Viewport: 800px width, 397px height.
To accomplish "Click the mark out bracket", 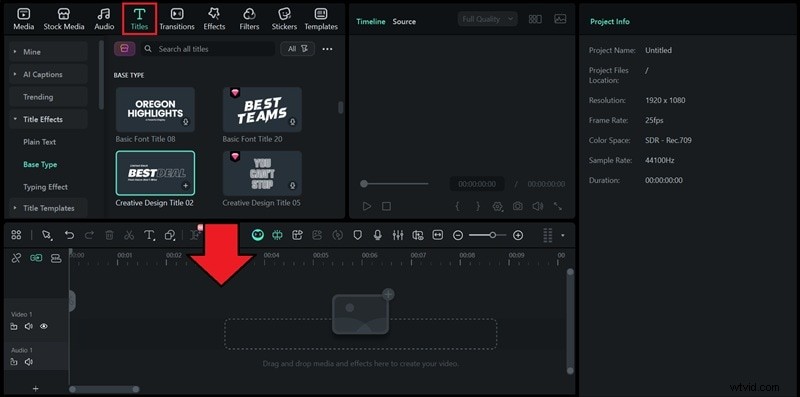I will point(478,206).
